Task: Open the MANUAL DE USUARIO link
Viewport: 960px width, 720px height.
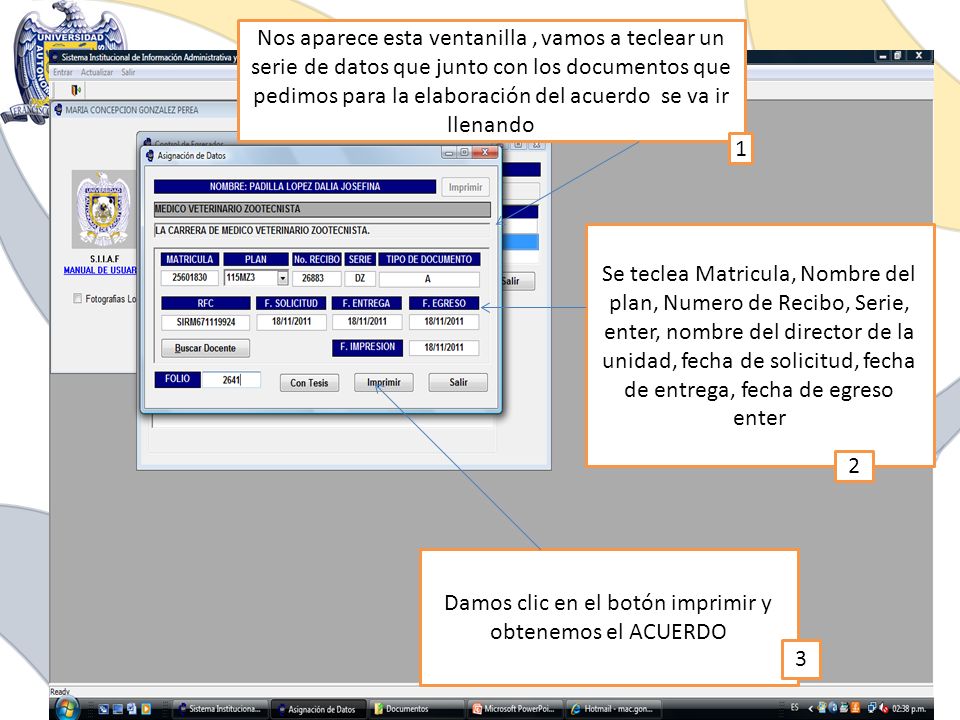Action: [100, 270]
